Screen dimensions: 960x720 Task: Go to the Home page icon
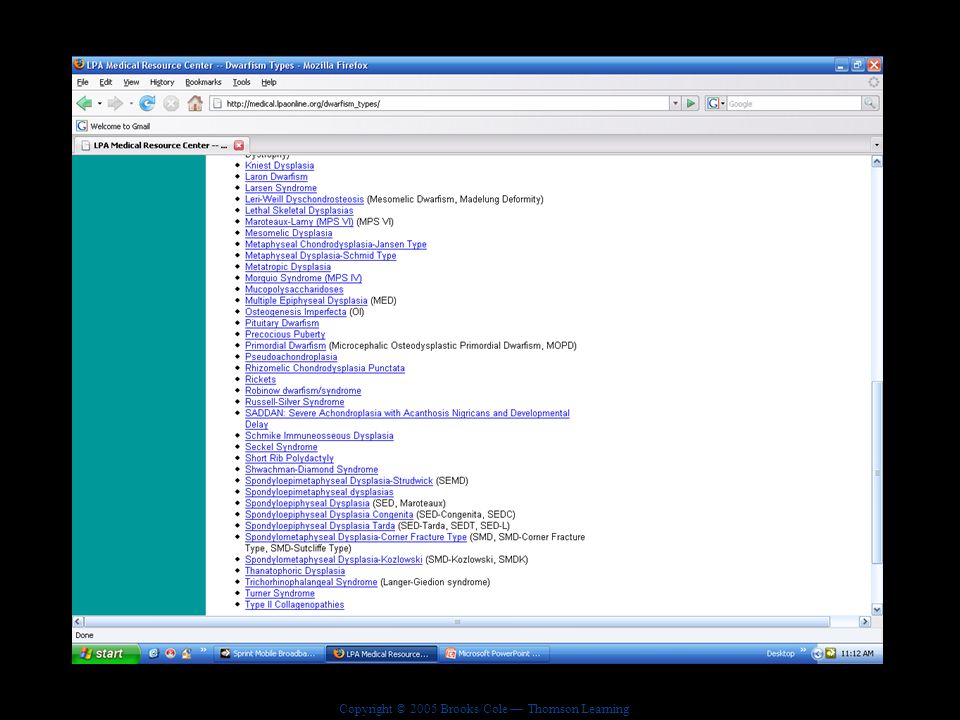195,103
